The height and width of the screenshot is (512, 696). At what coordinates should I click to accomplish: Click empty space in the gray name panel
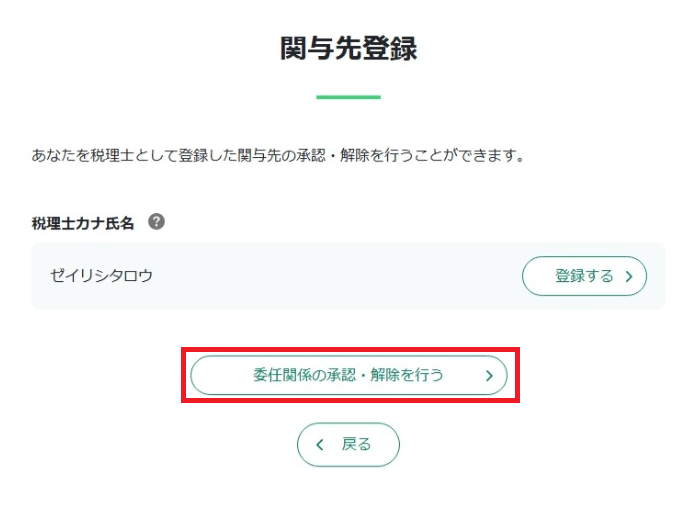(340, 277)
